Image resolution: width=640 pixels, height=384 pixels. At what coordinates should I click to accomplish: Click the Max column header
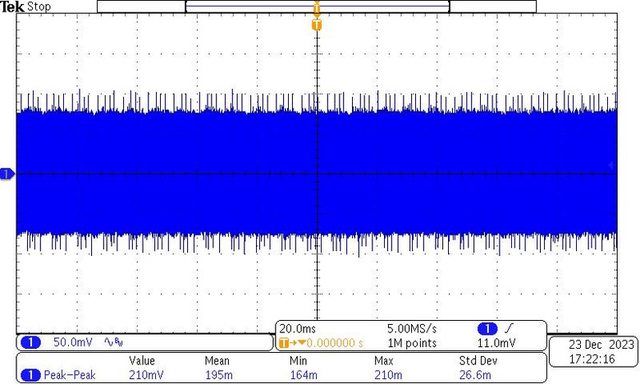(x=384, y=361)
